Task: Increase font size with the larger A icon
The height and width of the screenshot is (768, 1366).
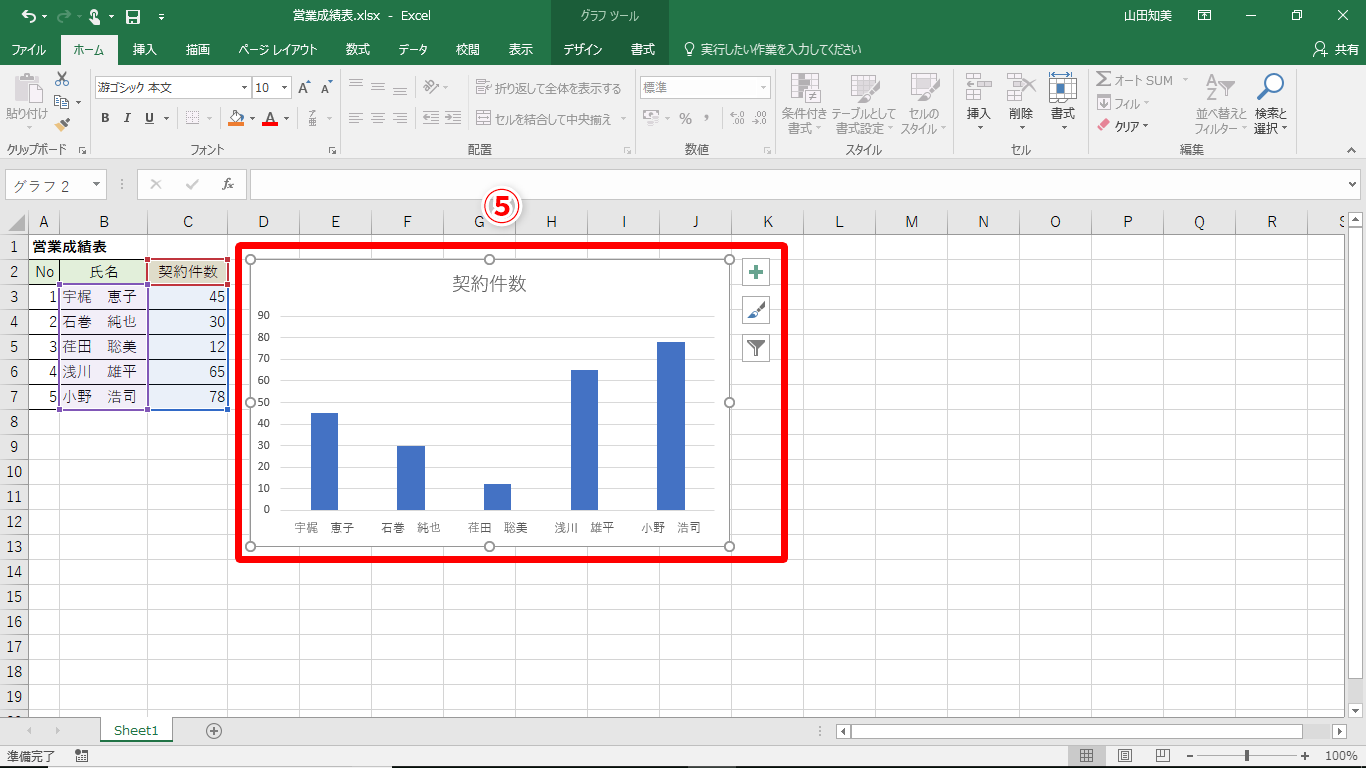Action: point(304,88)
